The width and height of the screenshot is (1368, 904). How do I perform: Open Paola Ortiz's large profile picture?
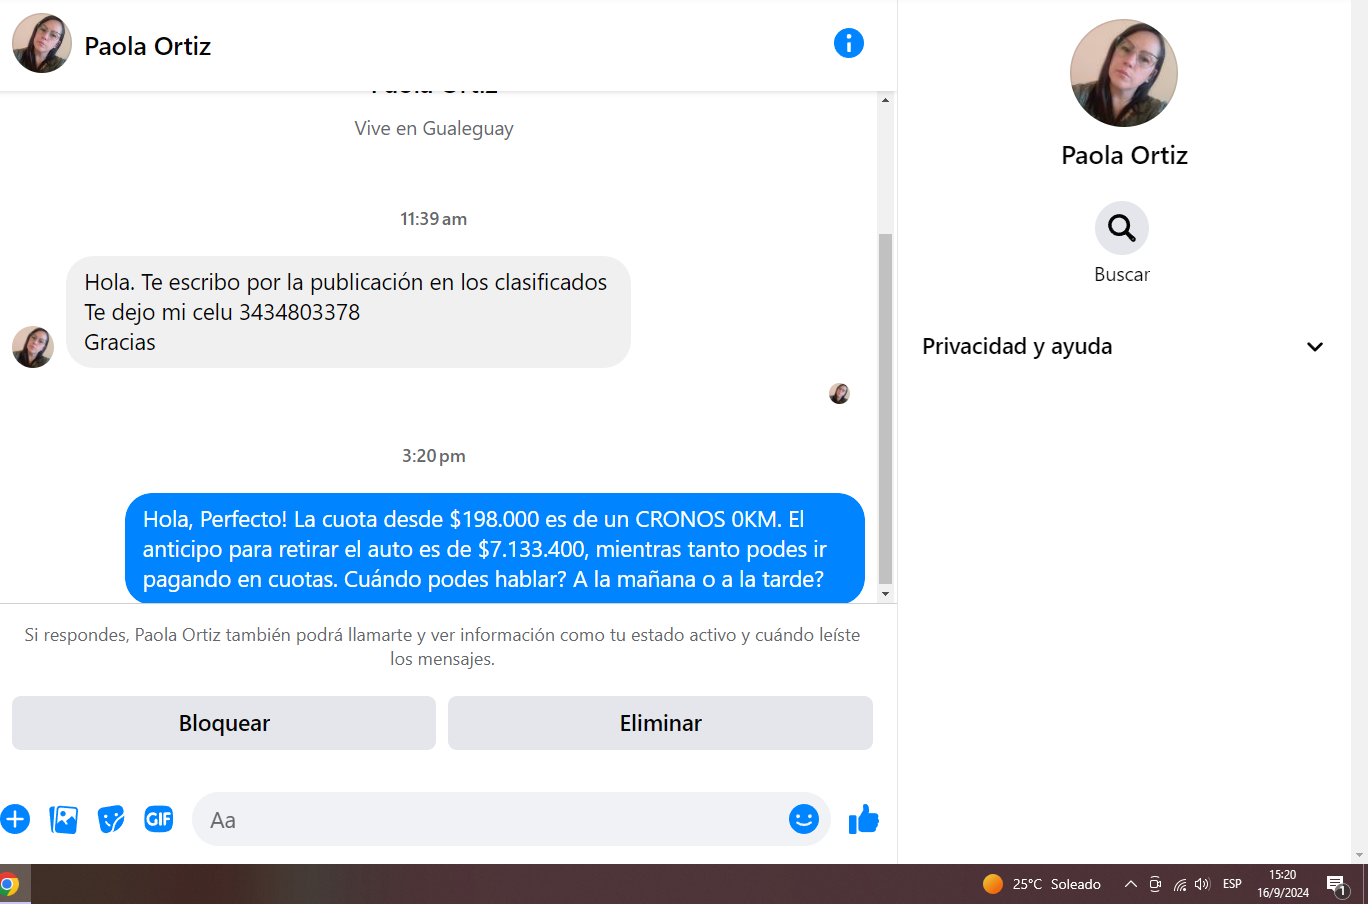[x=1124, y=73]
